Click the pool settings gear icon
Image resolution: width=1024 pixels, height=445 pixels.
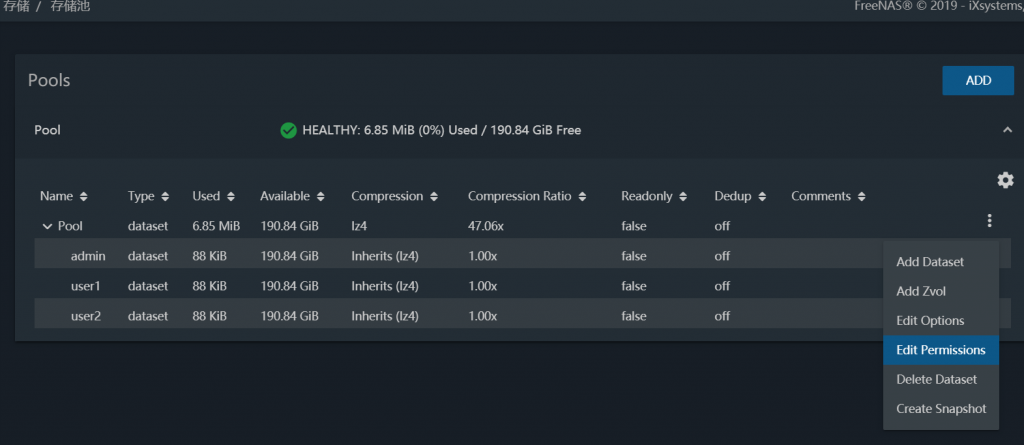[1005, 180]
